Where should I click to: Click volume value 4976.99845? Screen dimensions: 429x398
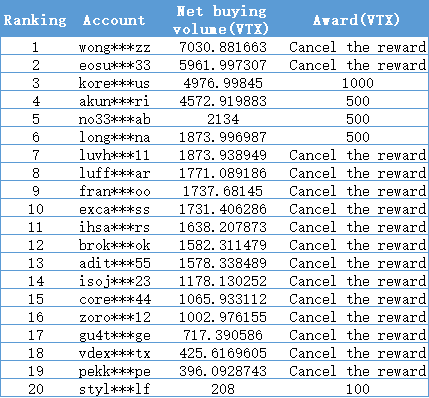pos(223,83)
